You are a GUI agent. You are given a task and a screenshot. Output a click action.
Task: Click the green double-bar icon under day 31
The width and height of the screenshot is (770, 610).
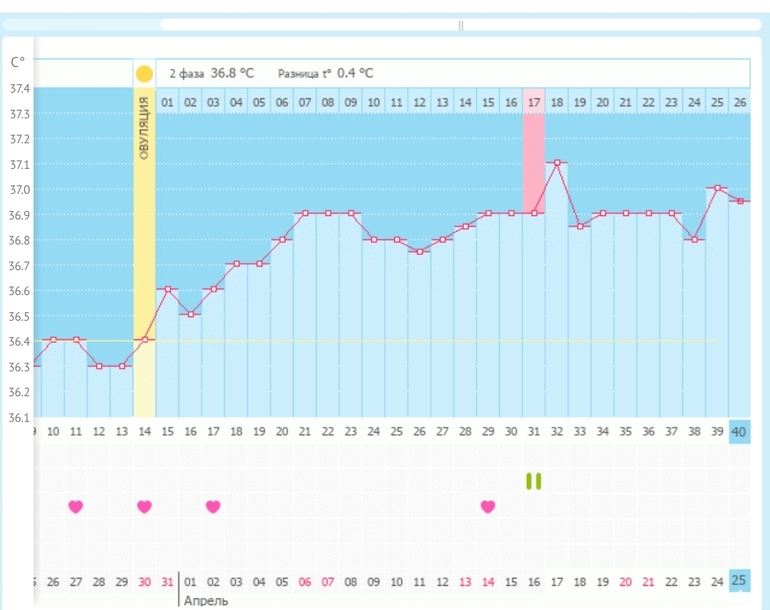point(534,481)
